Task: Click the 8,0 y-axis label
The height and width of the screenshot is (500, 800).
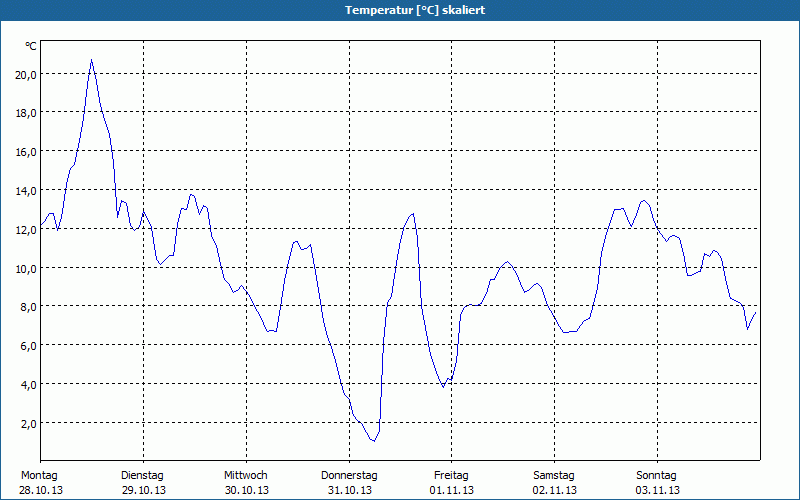Action: click(28, 307)
